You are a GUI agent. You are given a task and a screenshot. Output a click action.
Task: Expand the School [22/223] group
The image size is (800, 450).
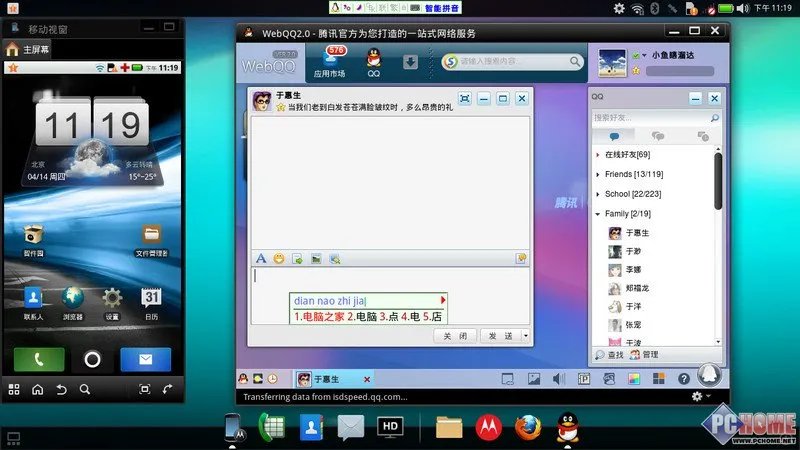click(x=633, y=194)
